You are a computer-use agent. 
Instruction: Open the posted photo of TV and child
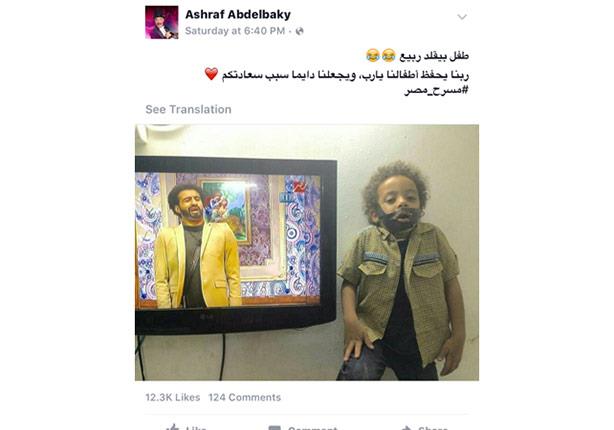click(x=307, y=253)
